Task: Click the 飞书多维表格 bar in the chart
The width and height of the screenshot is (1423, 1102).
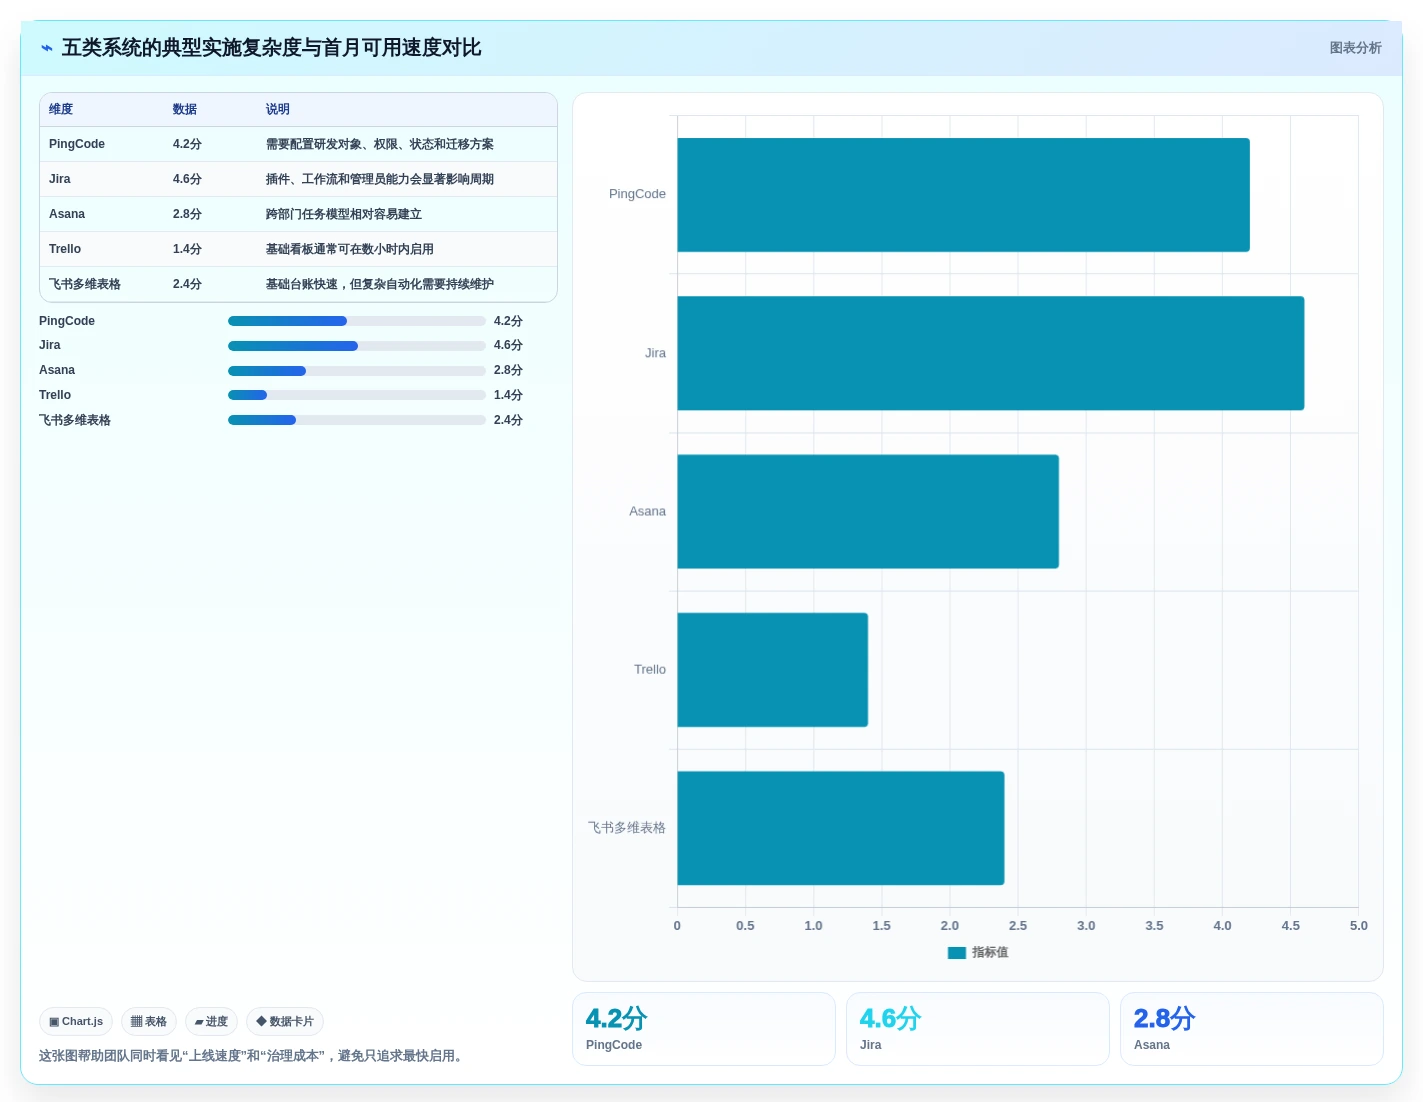Action: tap(840, 828)
